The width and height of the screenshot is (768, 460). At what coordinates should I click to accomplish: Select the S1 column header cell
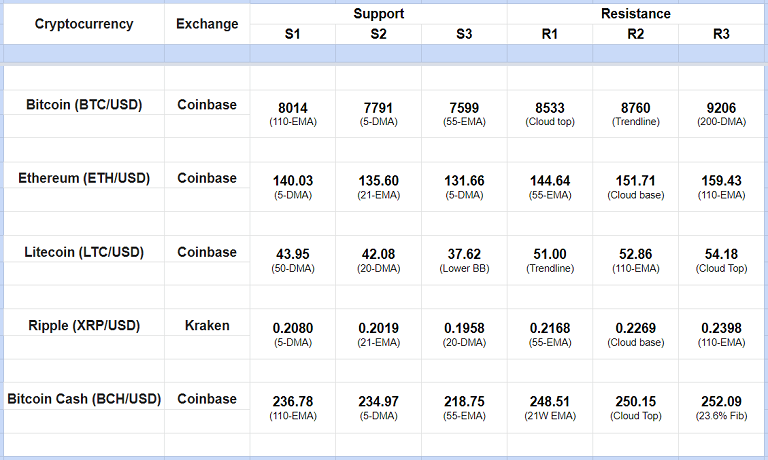(293, 34)
